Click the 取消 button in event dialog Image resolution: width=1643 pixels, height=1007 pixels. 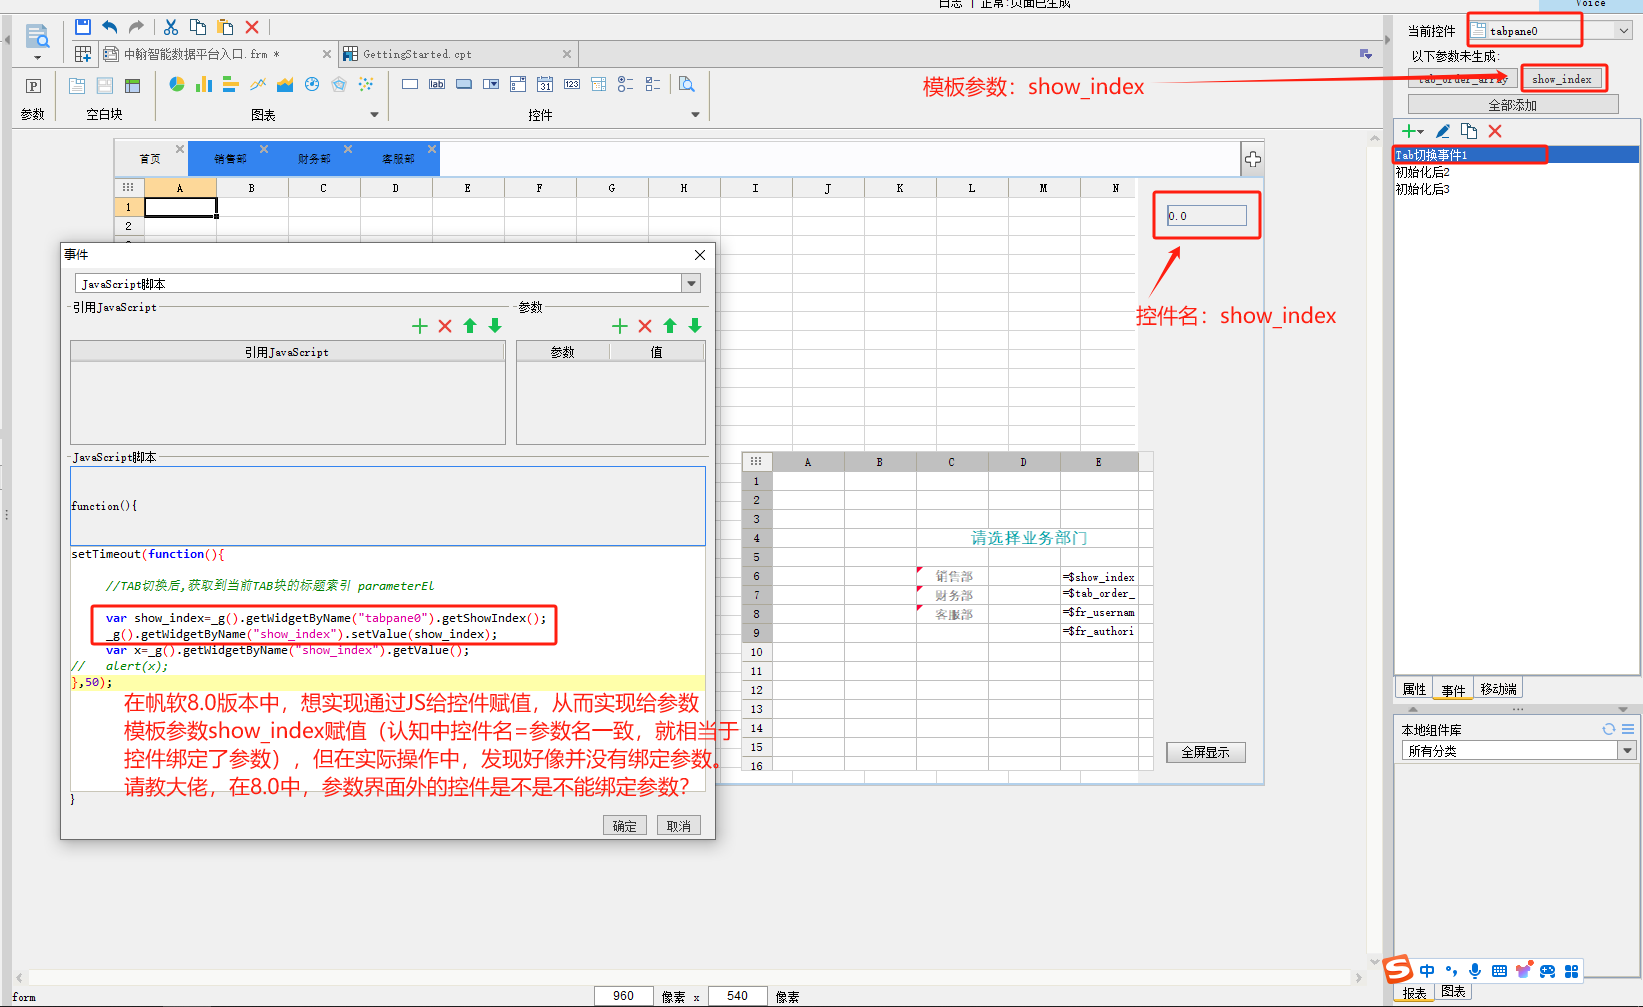click(x=679, y=826)
